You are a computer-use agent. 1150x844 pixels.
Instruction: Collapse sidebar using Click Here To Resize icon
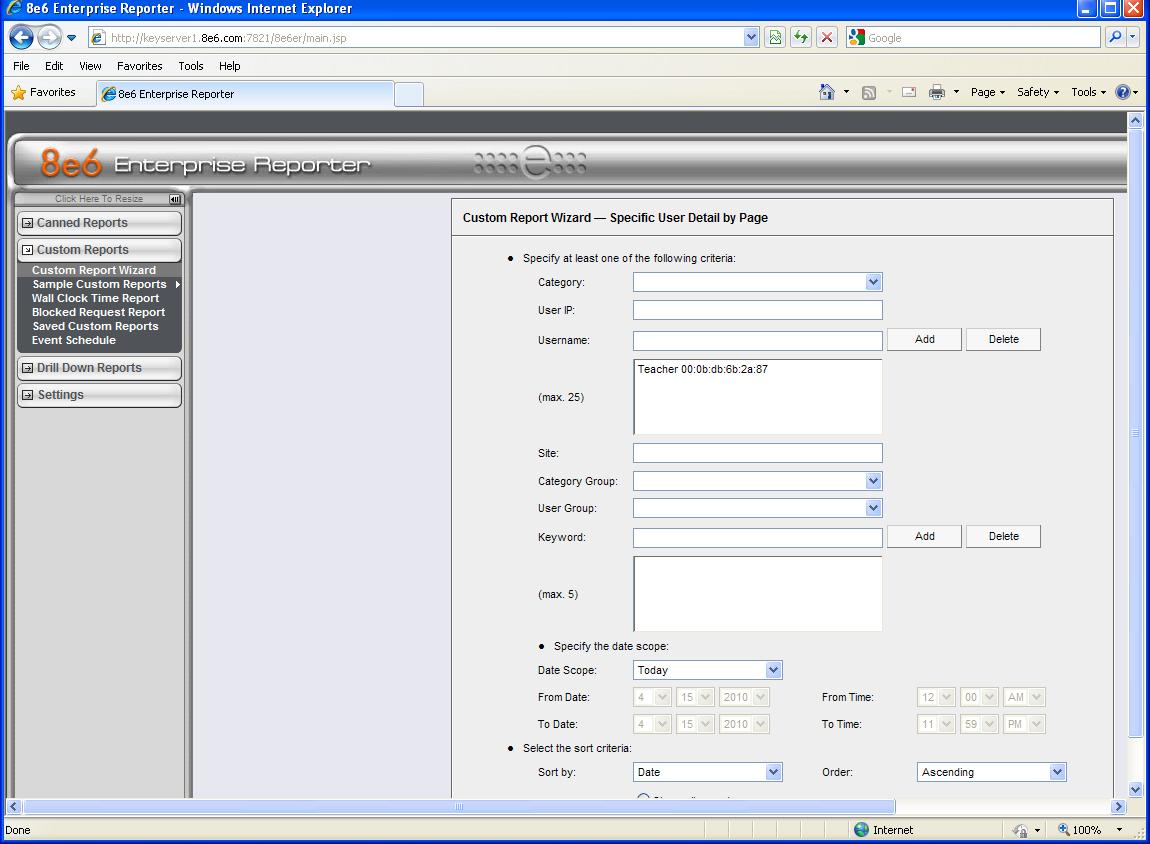point(175,199)
